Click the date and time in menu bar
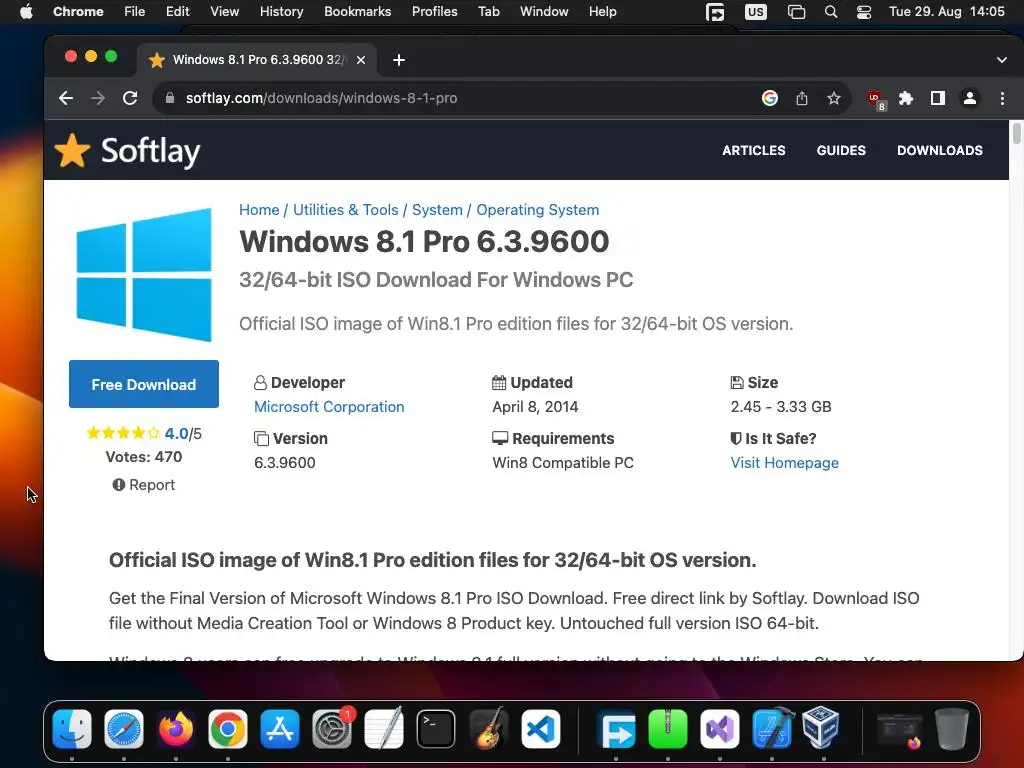 click(x=946, y=12)
